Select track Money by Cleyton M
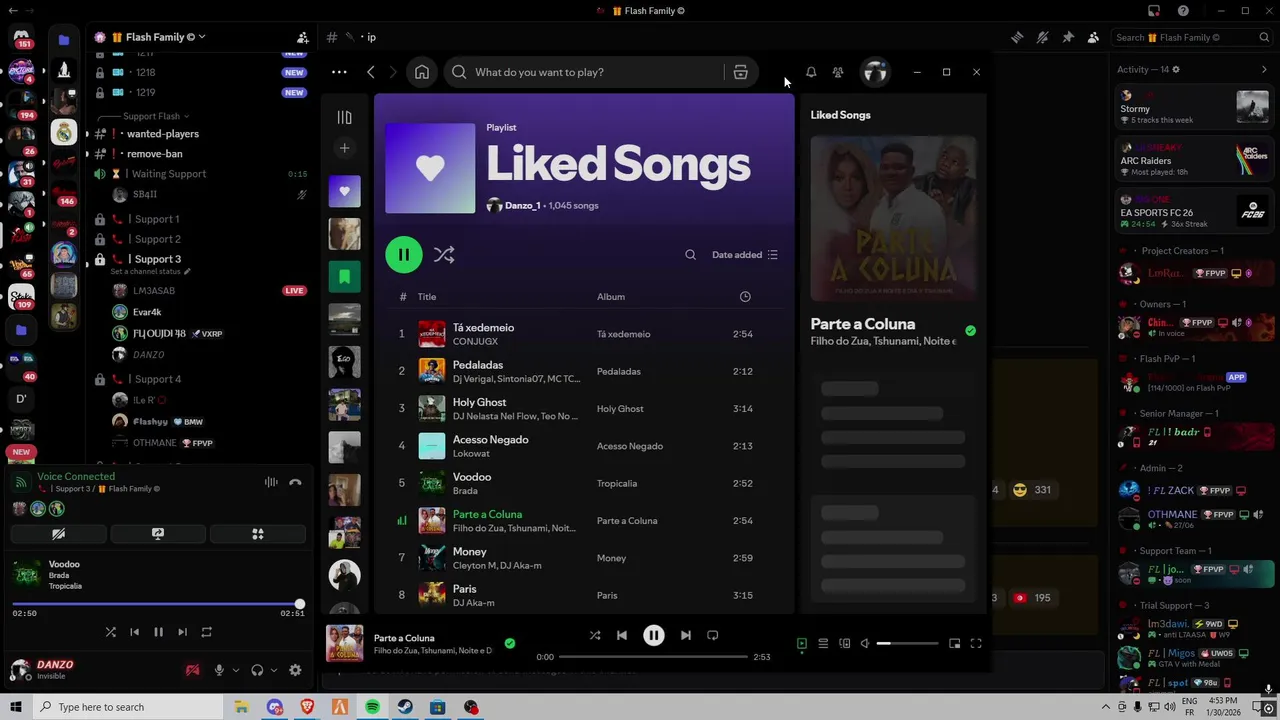Image resolution: width=1280 pixels, height=720 pixels. (583, 558)
